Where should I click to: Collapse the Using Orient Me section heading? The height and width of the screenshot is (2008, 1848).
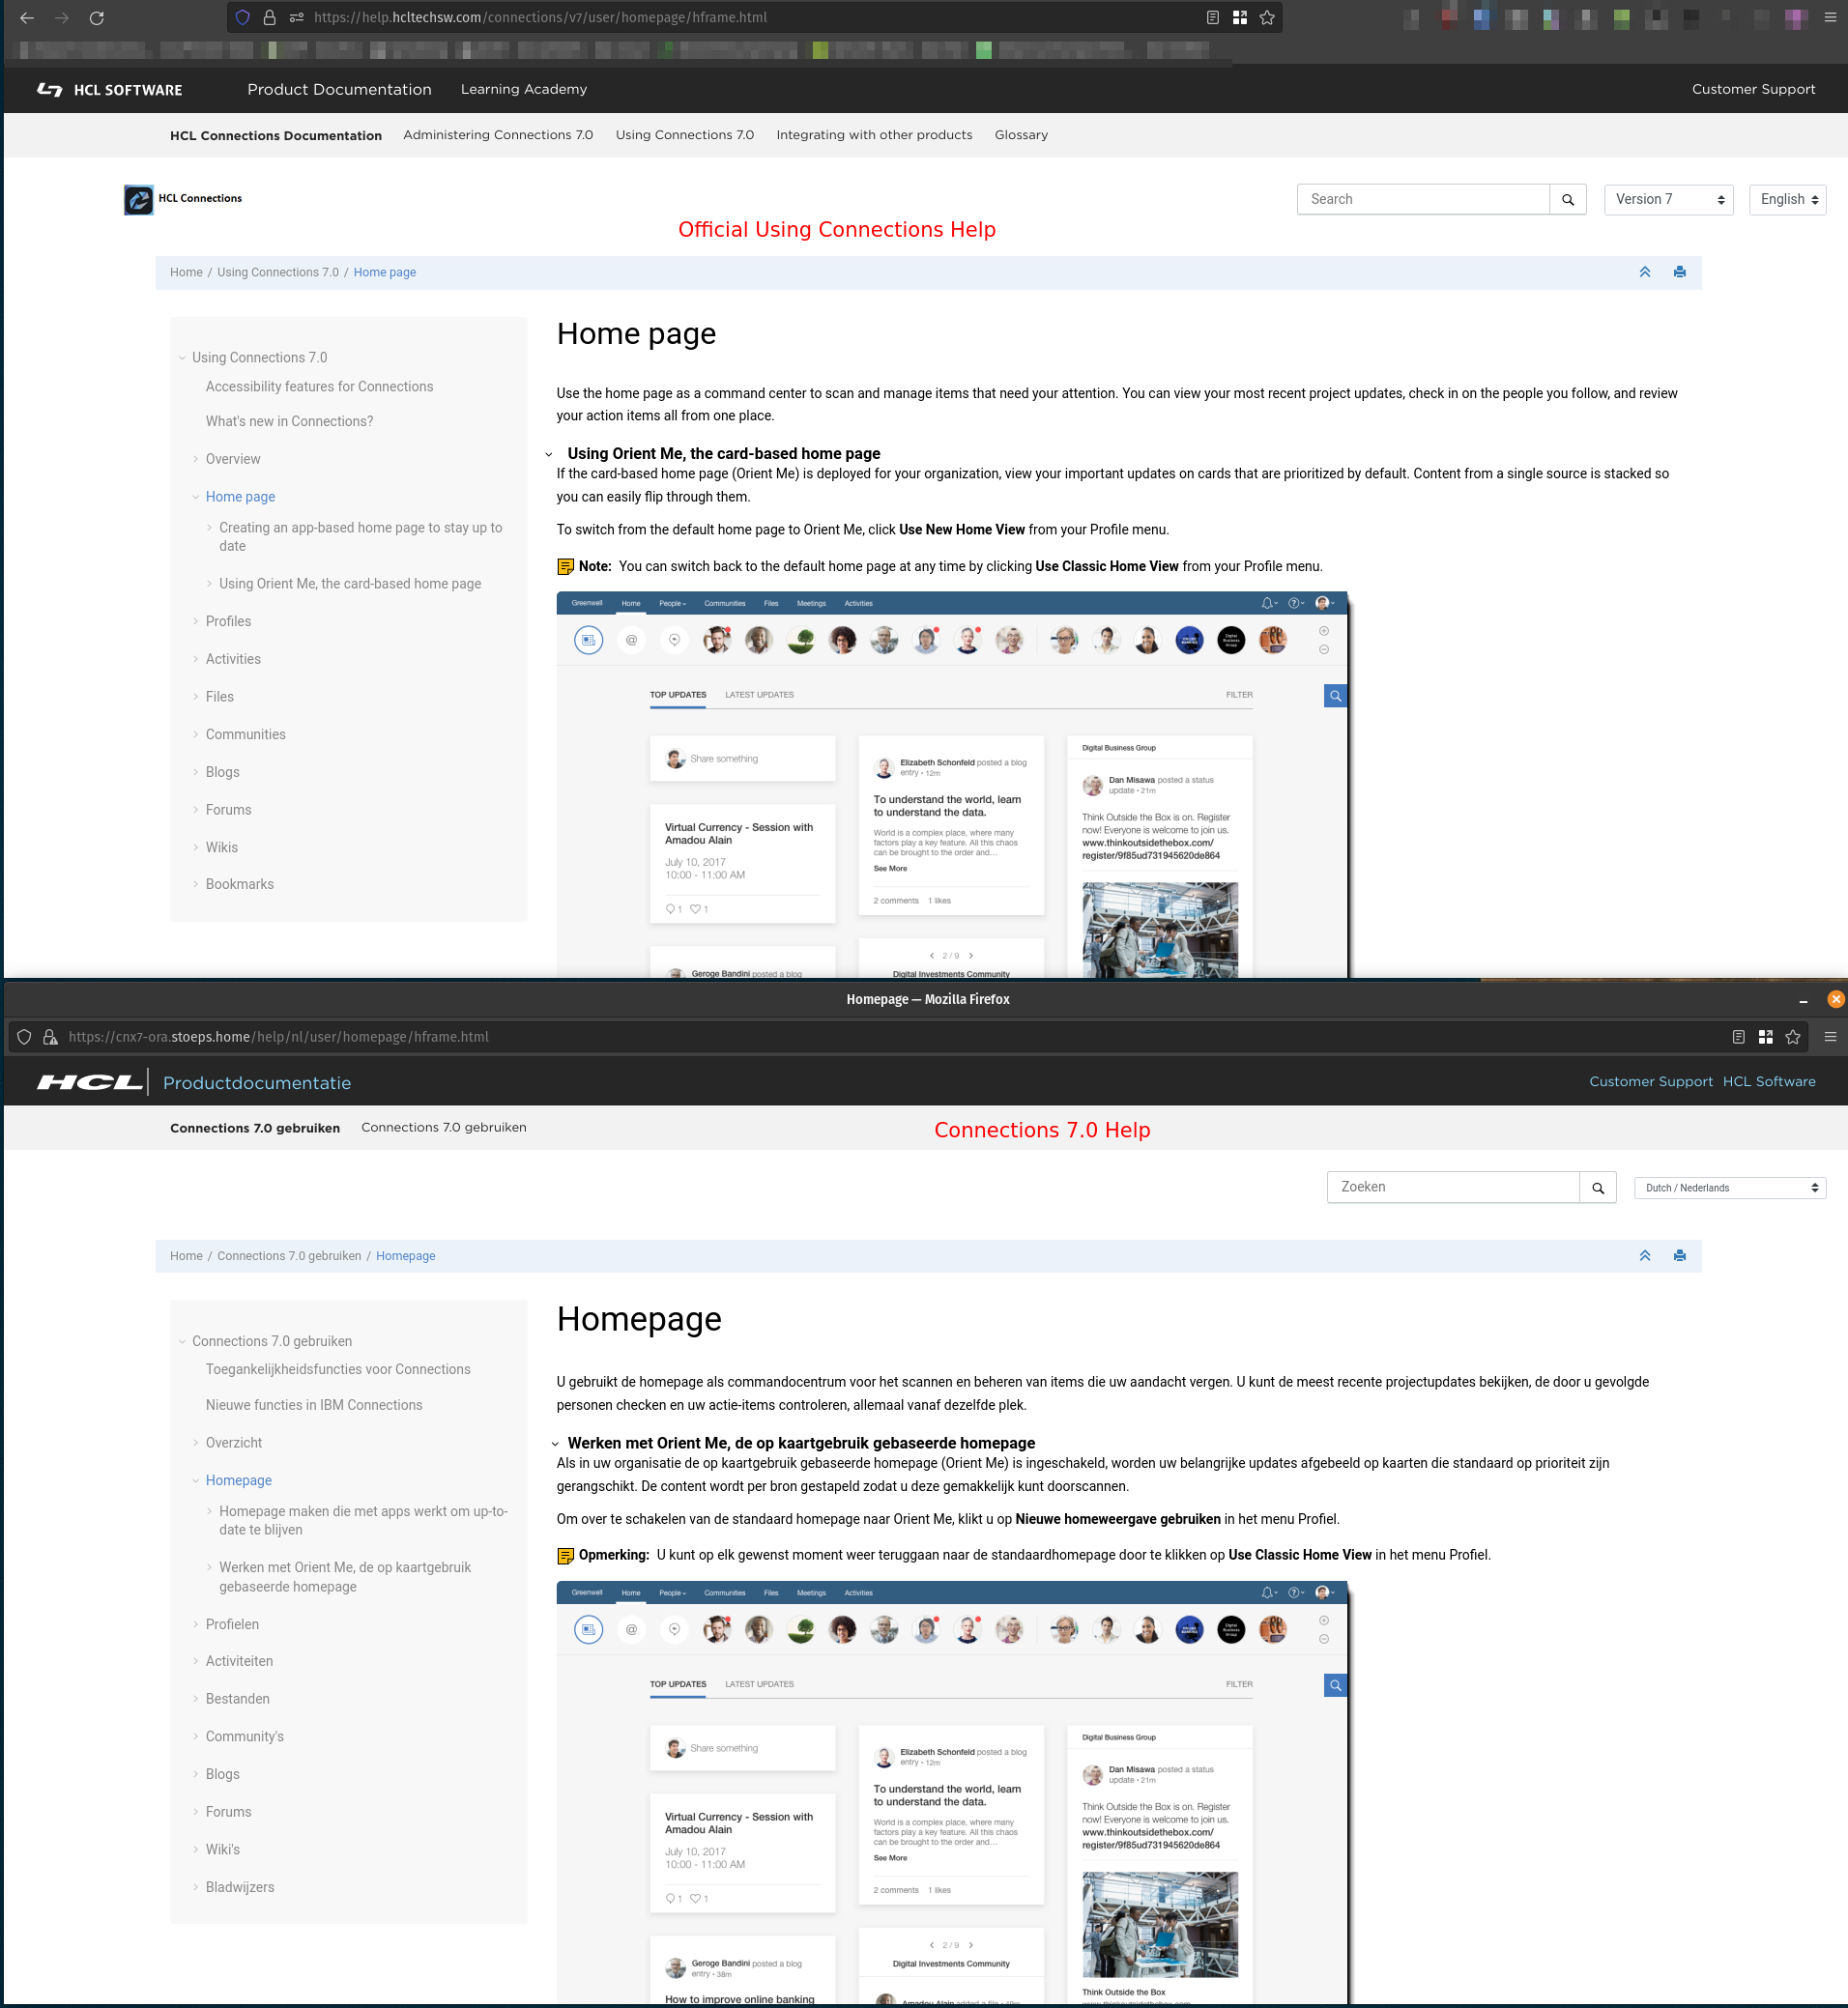tap(549, 454)
